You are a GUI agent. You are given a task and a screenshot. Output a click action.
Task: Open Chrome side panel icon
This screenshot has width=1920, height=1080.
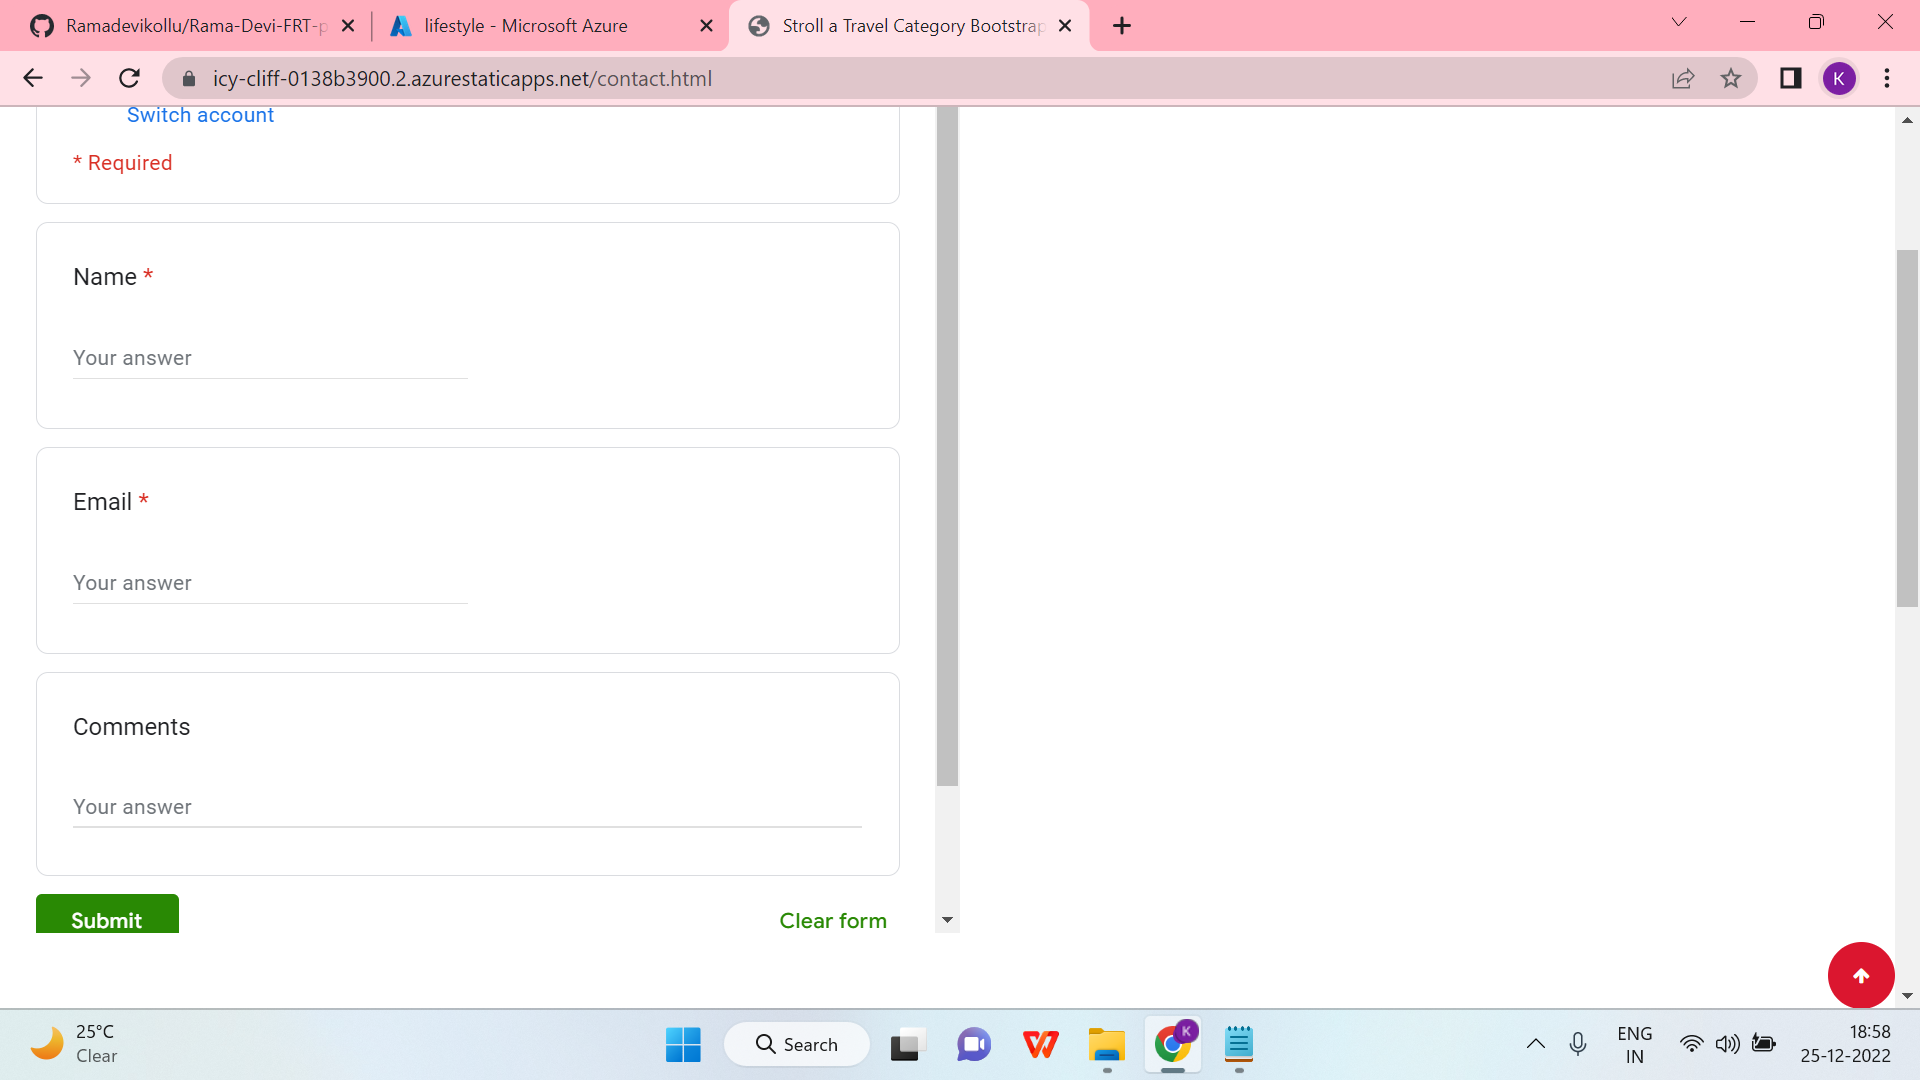[x=1790, y=78]
